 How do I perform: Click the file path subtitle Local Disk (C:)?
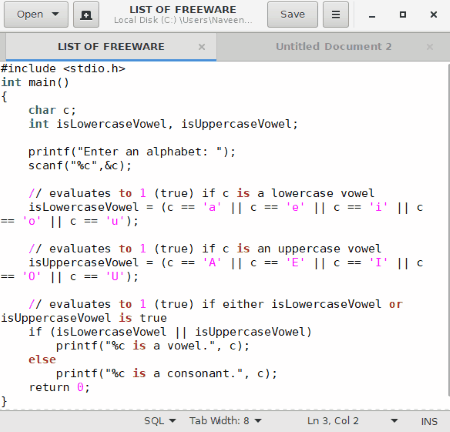(183, 20)
